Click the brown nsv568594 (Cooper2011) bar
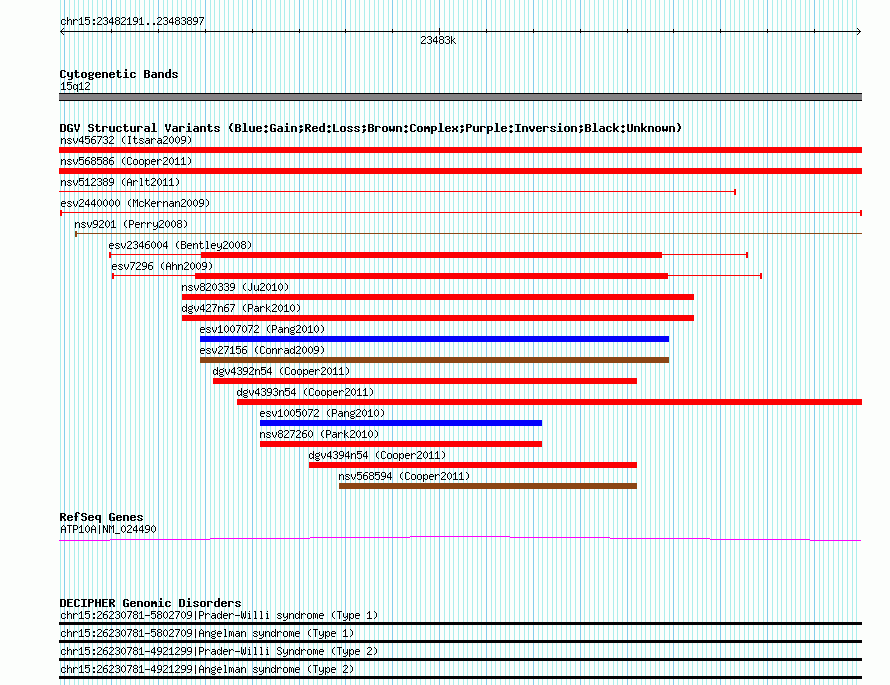890x685 pixels. coord(488,486)
